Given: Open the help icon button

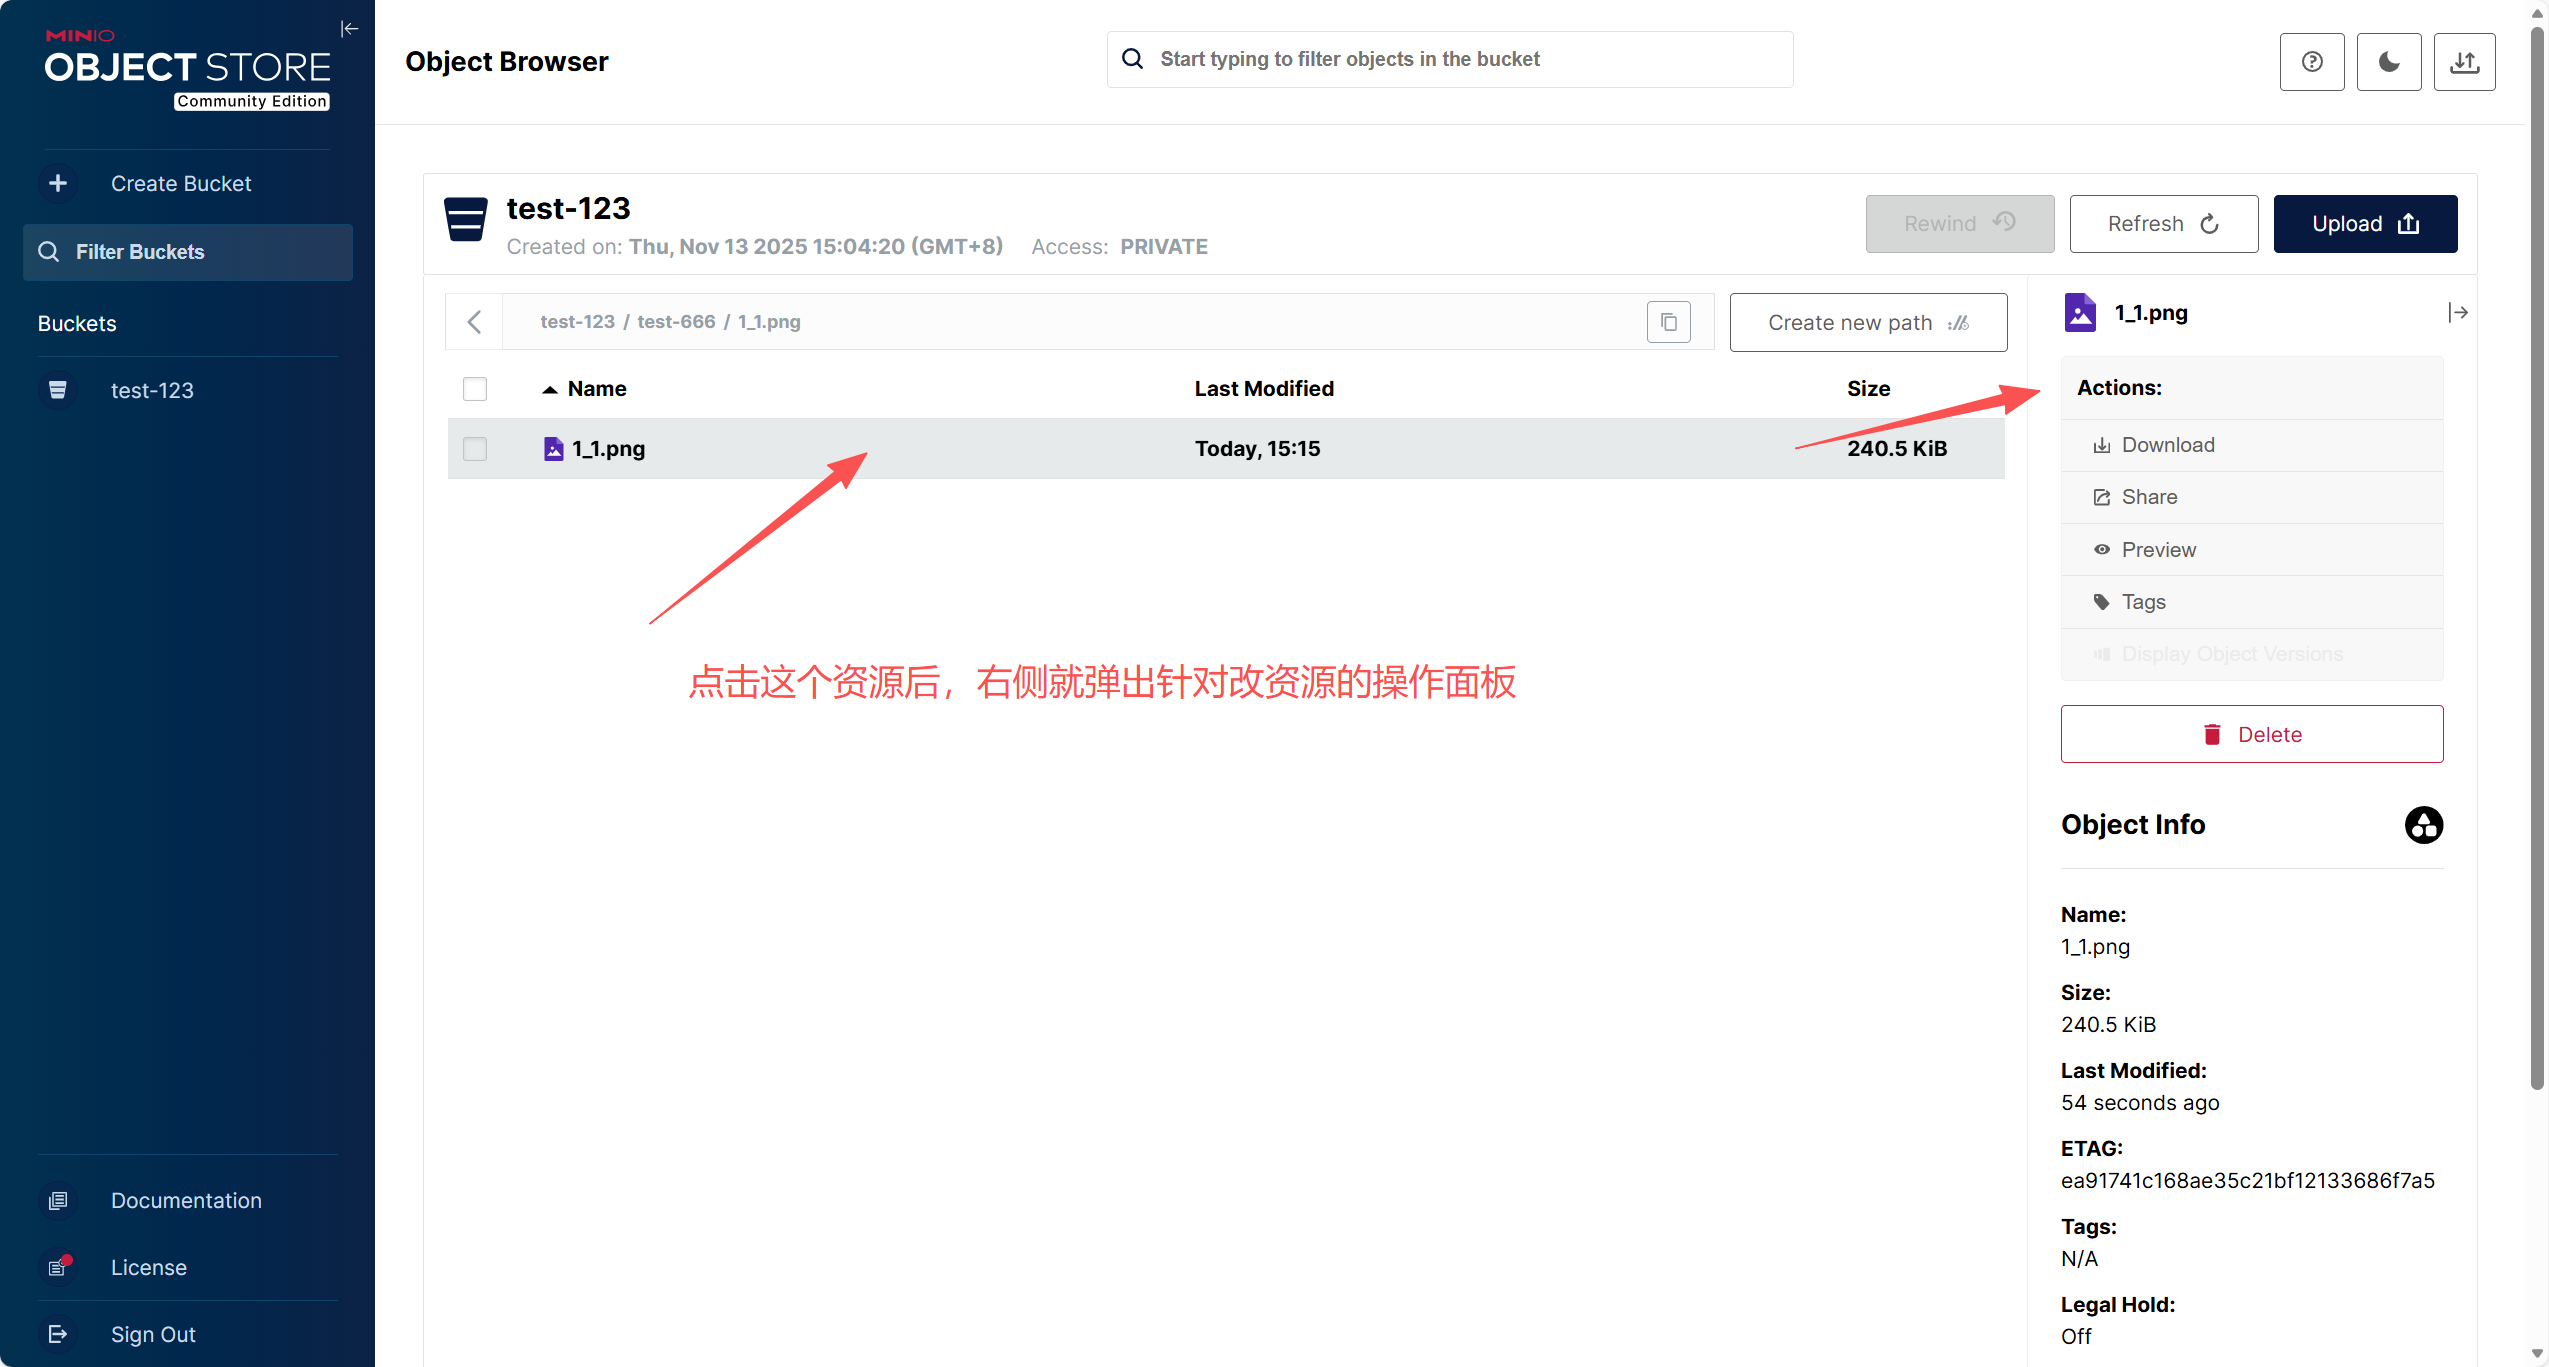Looking at the screenshot, I should coord(2311,62).
